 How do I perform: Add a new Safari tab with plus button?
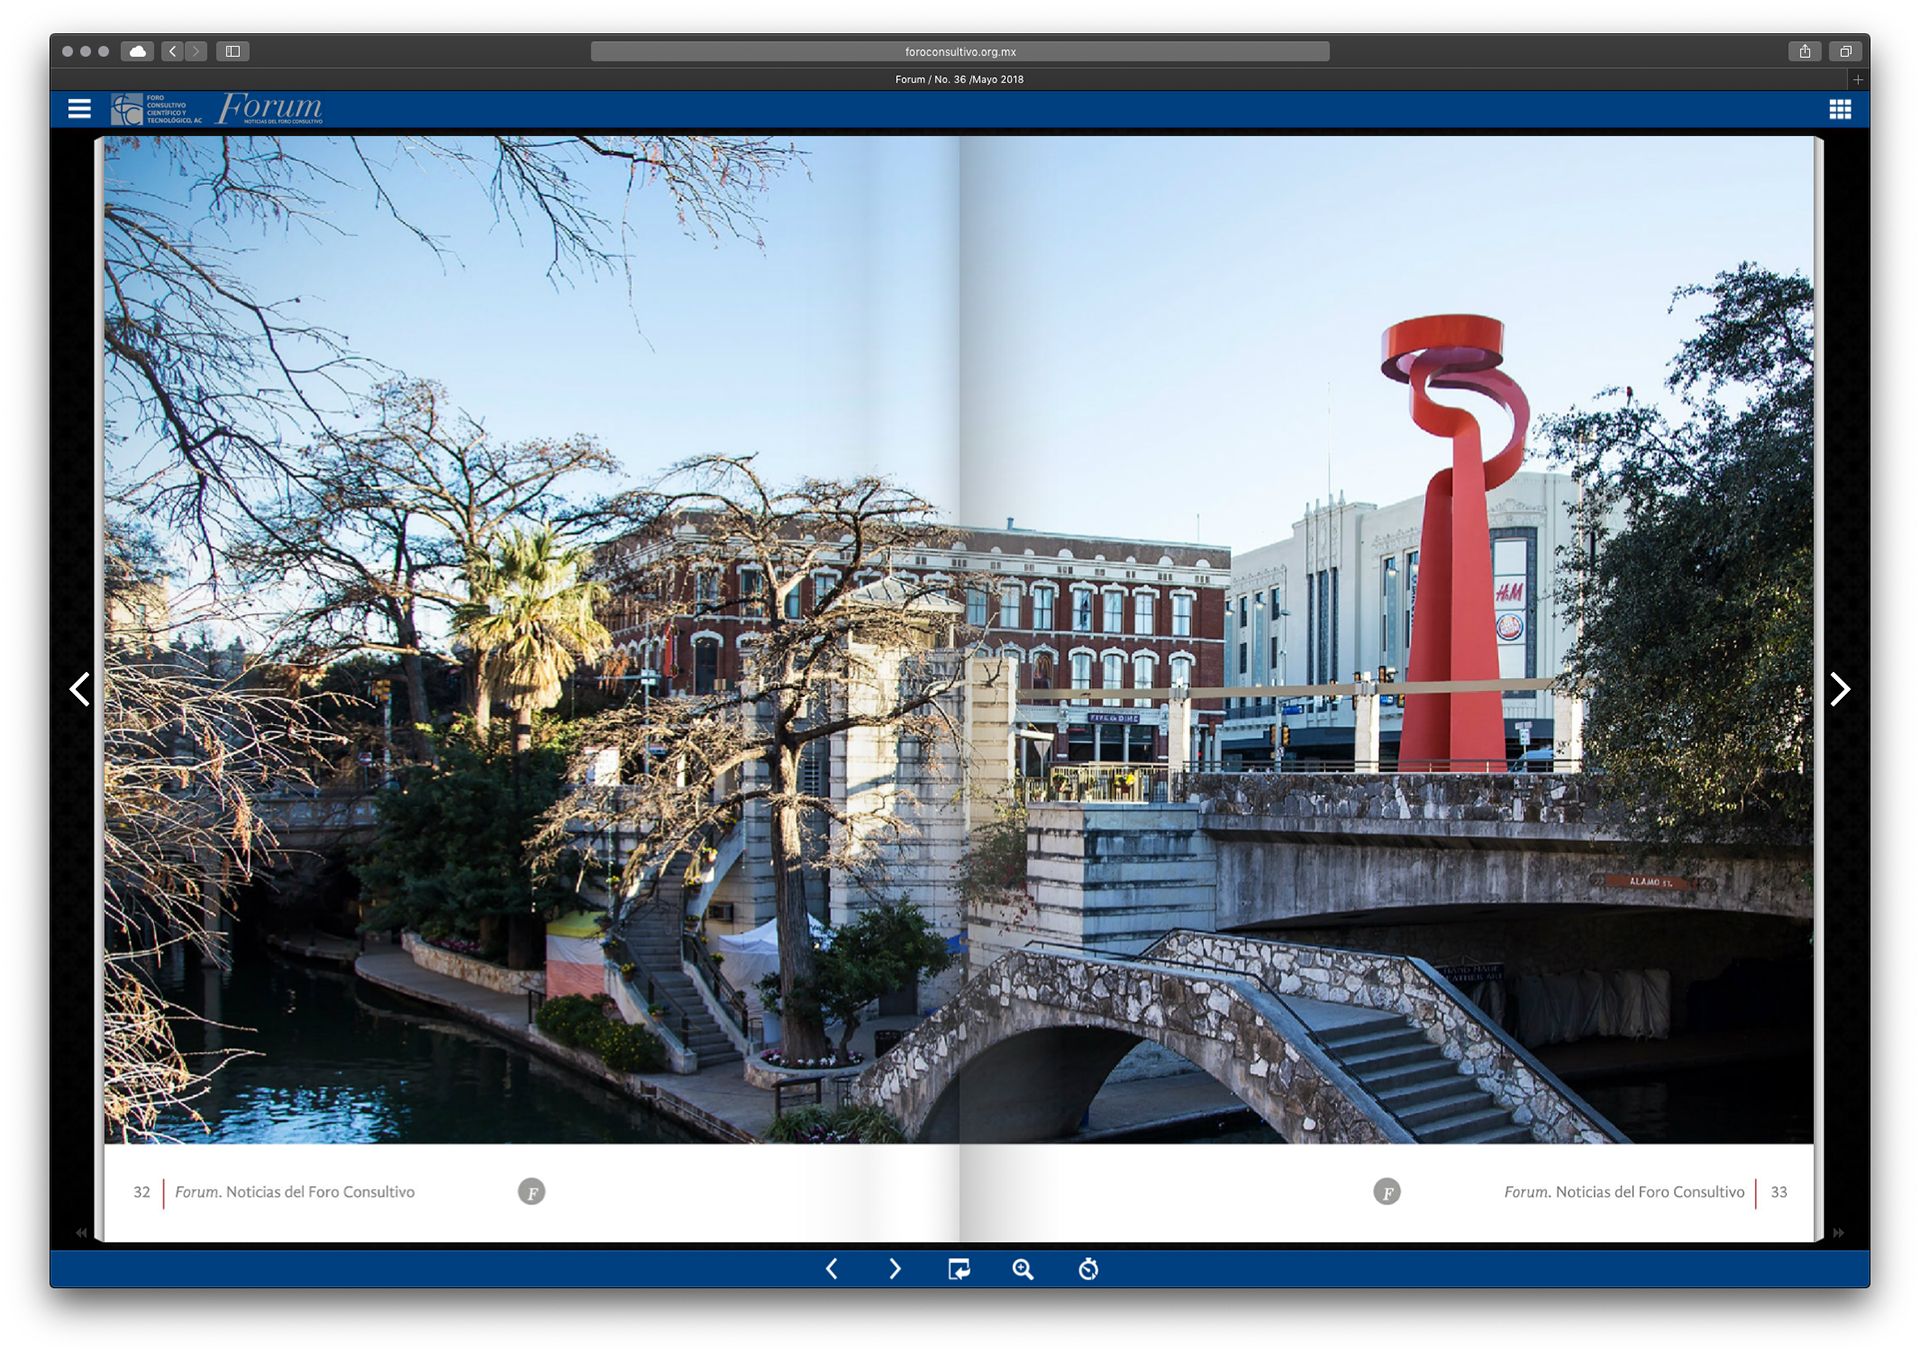(1858, 79)
